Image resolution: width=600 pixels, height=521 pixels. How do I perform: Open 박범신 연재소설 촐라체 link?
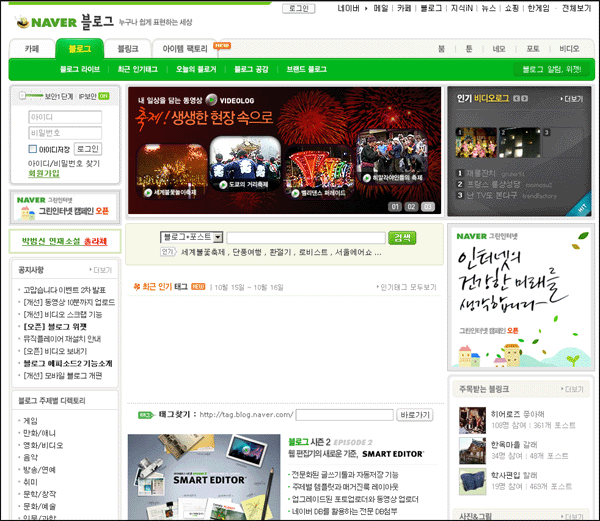click(64, 241)
